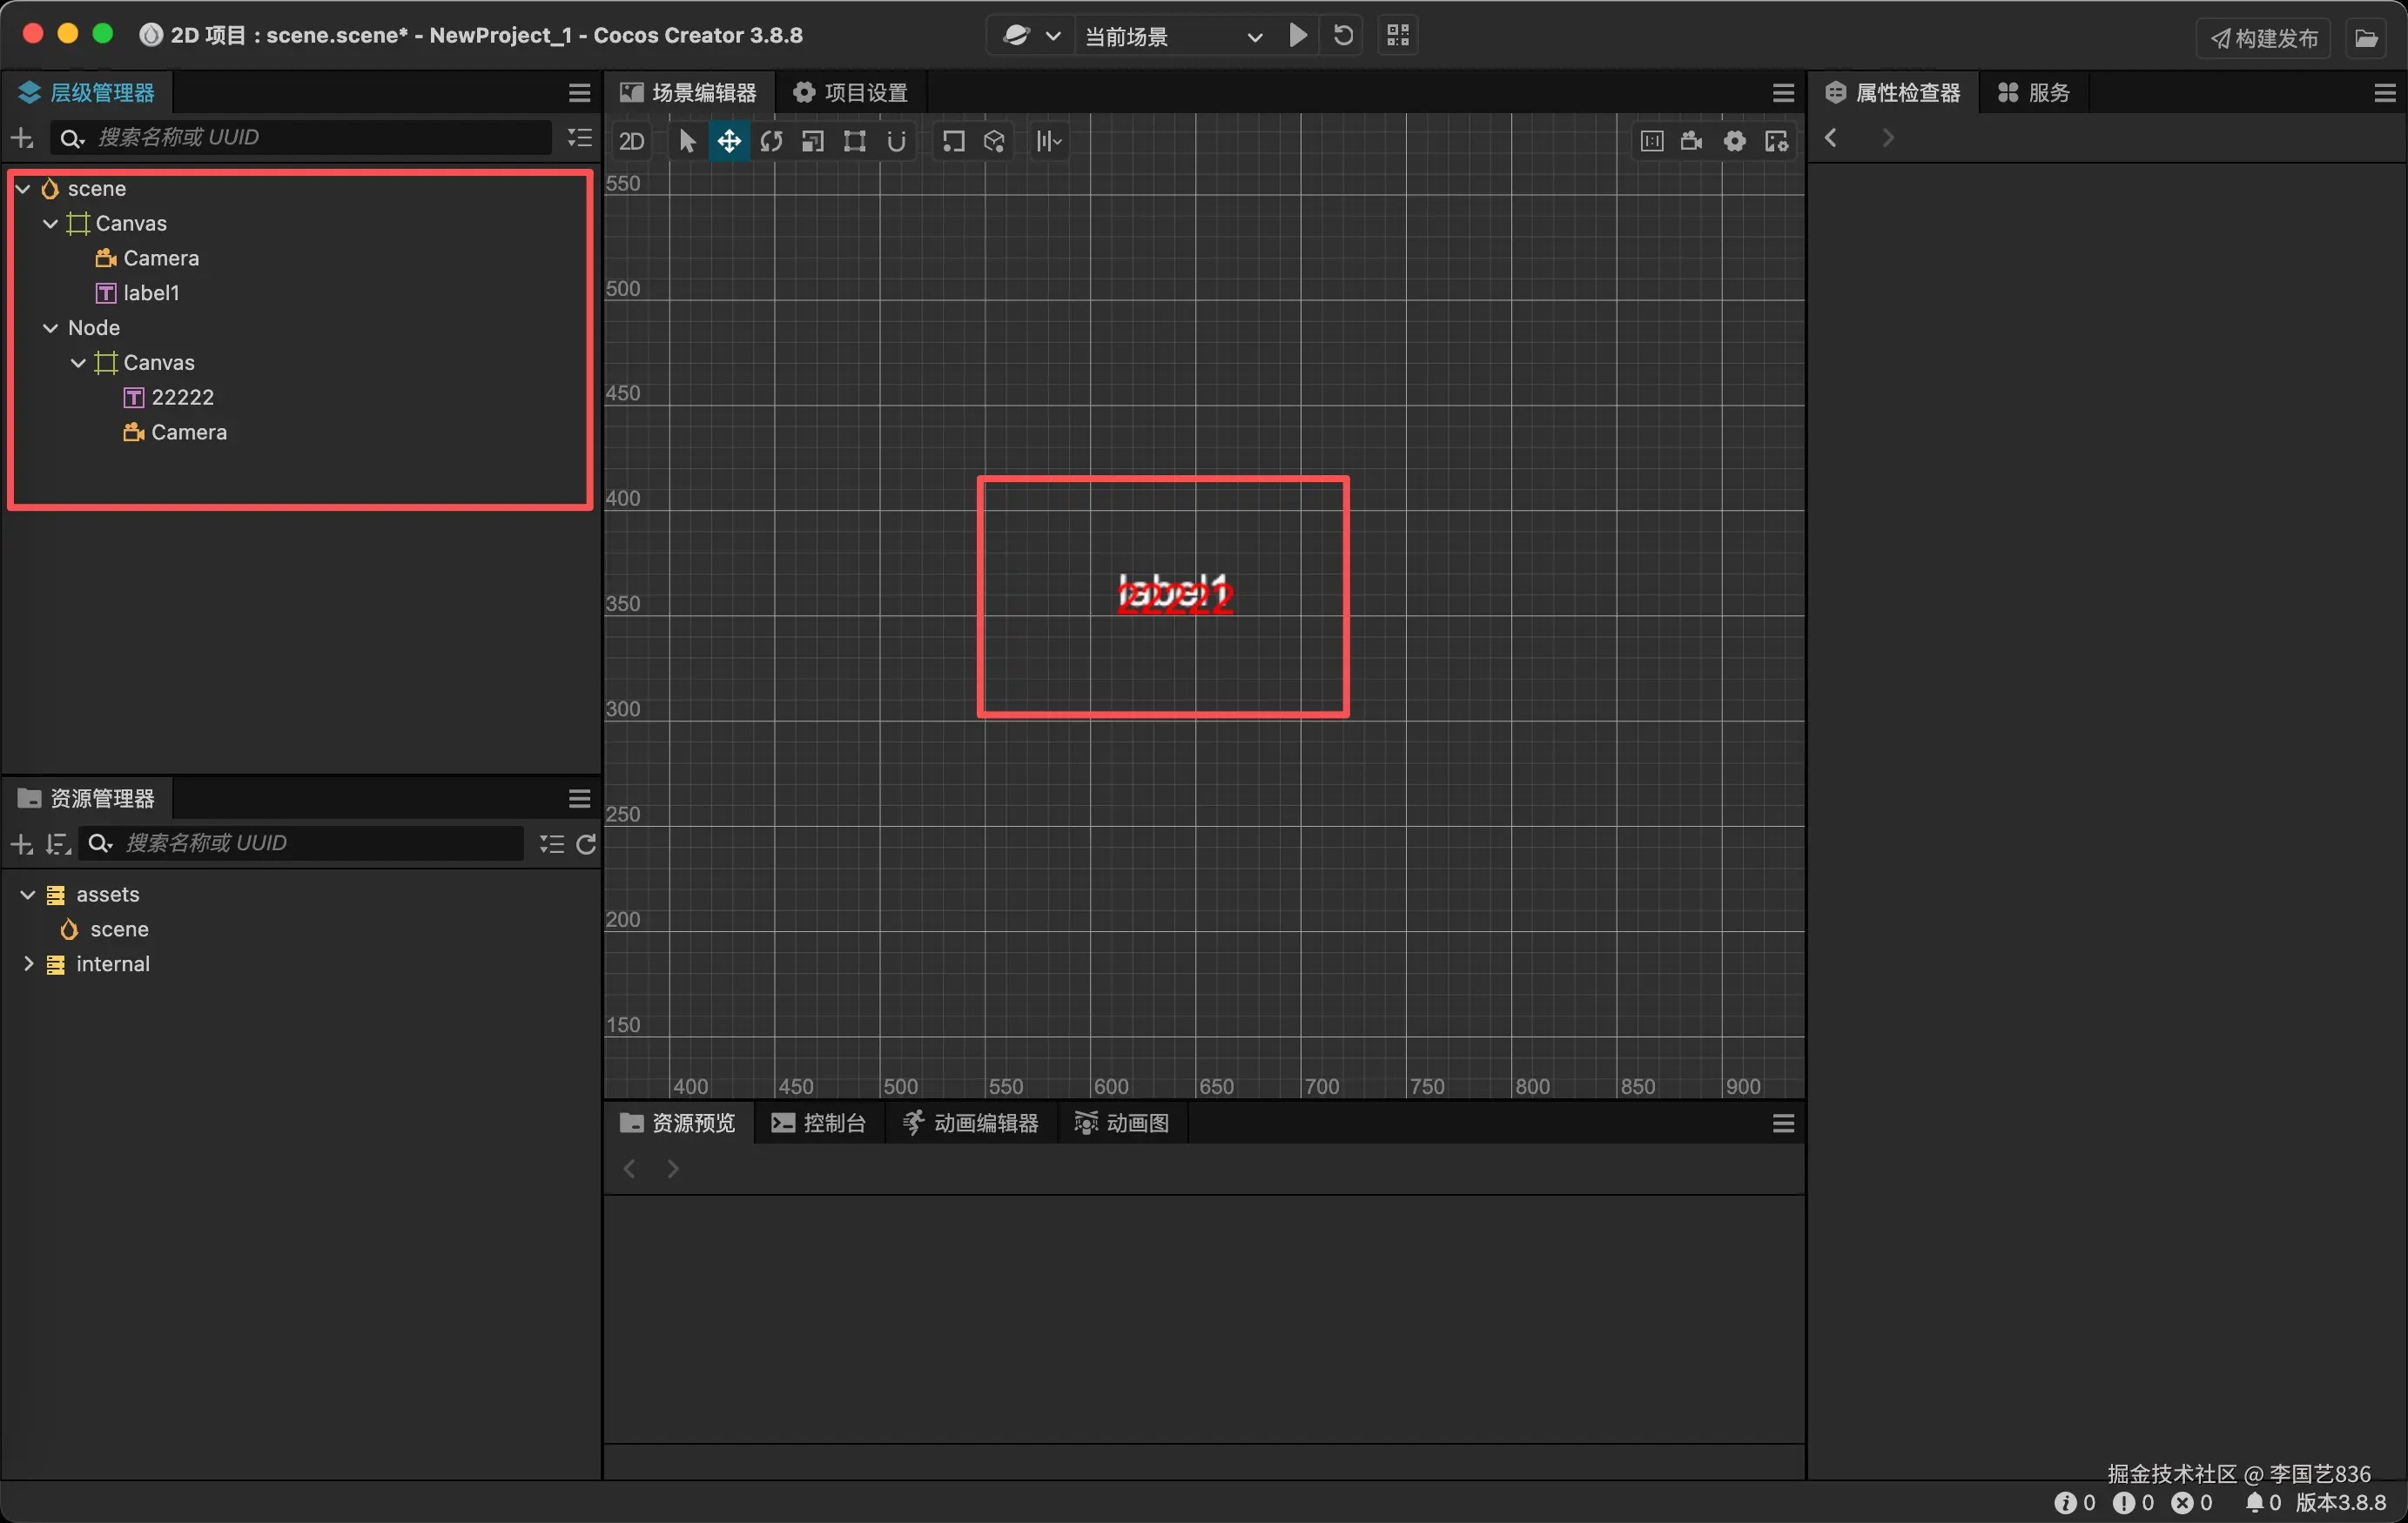
Task: Collapse the Node tree item
Action: coord(50,328)
